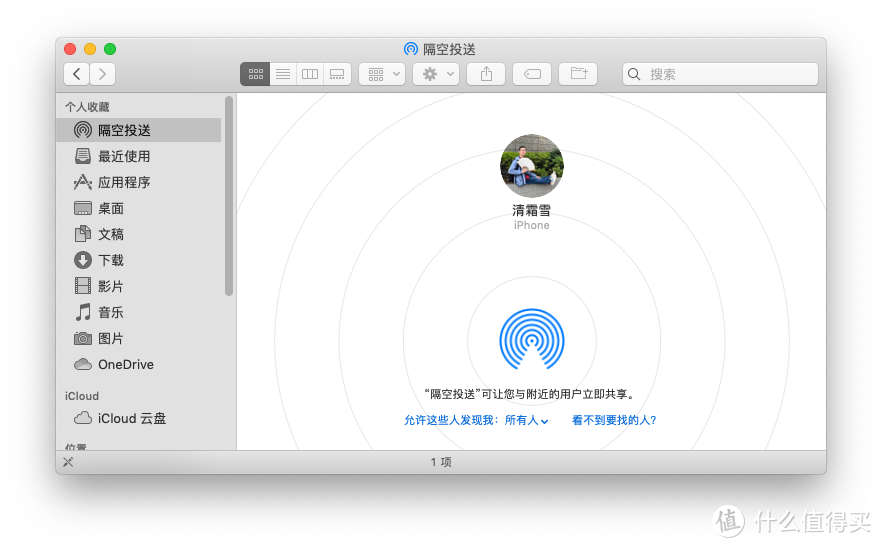Click the documents icon beside 文稿
Image resolution: width=882 pixels, height=548 pixels.
(x=83, y=234)
